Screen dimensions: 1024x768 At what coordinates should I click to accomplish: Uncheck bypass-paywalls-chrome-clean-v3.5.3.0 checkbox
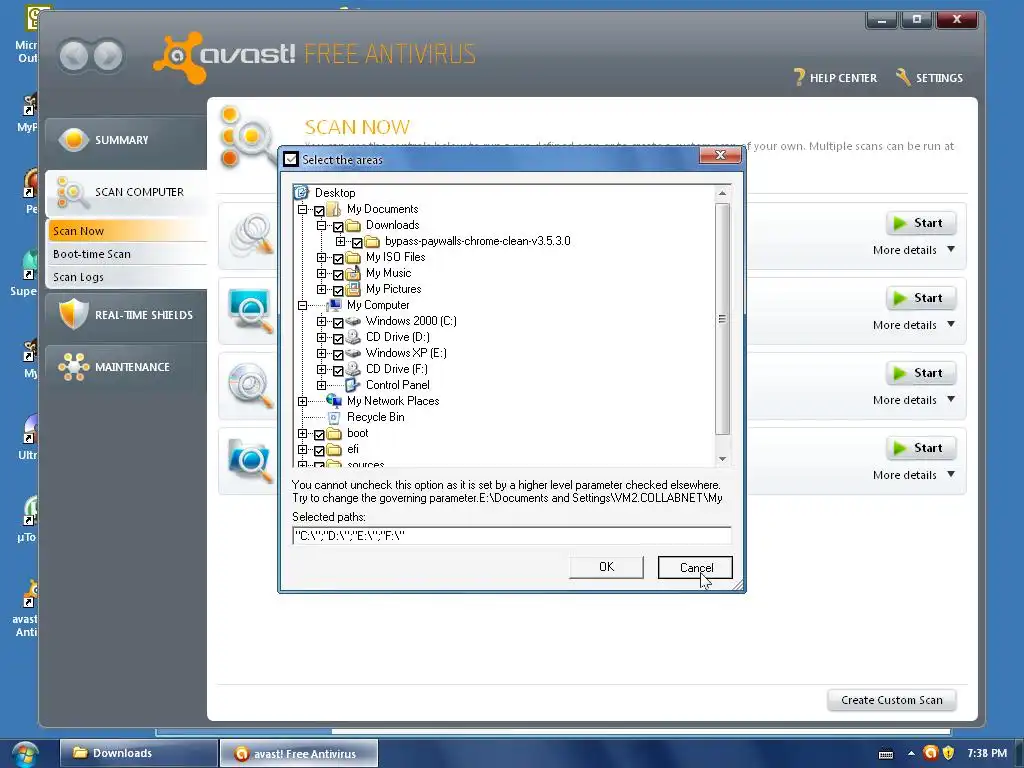pyautogui.click(x=357, y=243)
